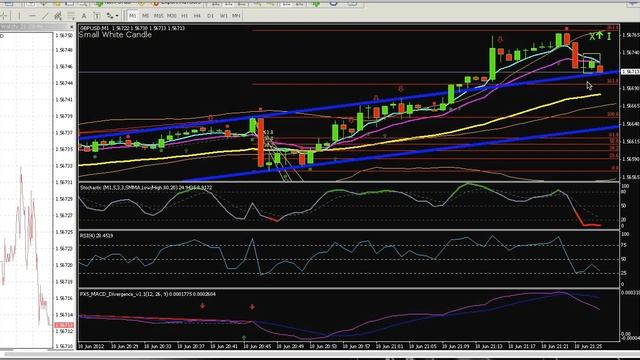Click the red 1.56713 price tag in left panel
Screen dimensions: 640x360
(64, 325)
